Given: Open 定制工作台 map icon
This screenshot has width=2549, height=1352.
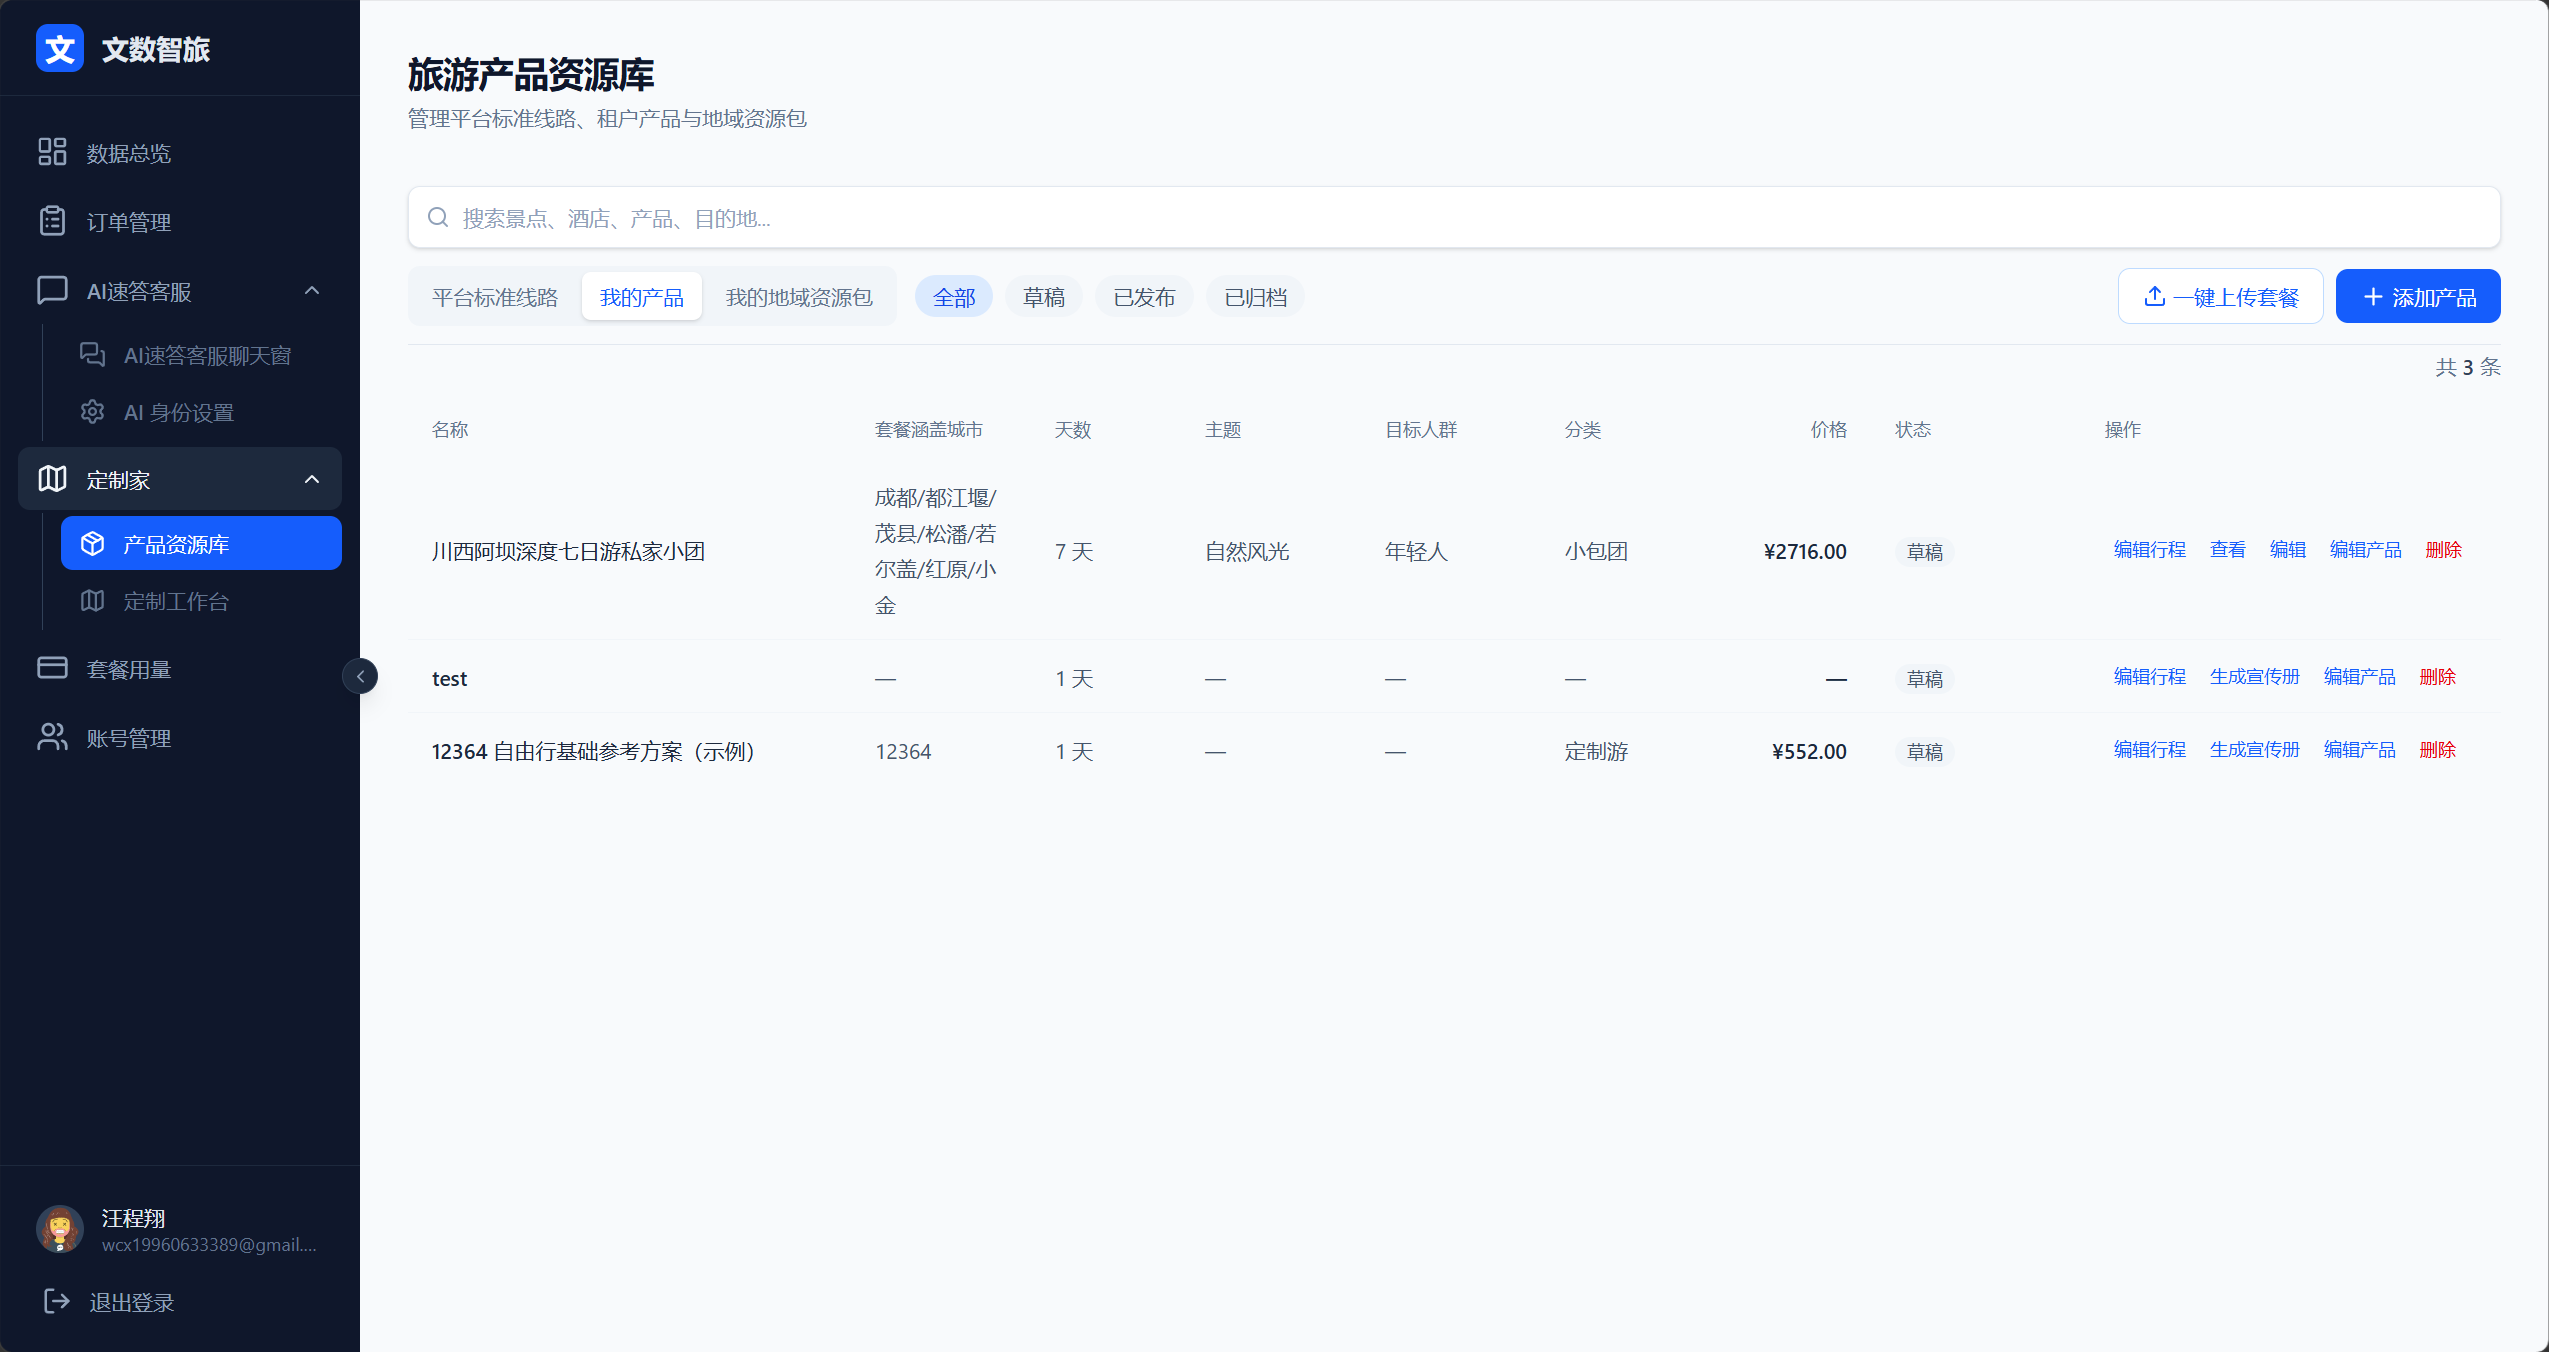Looking at the screenshot, I should (x=93, y=601).
